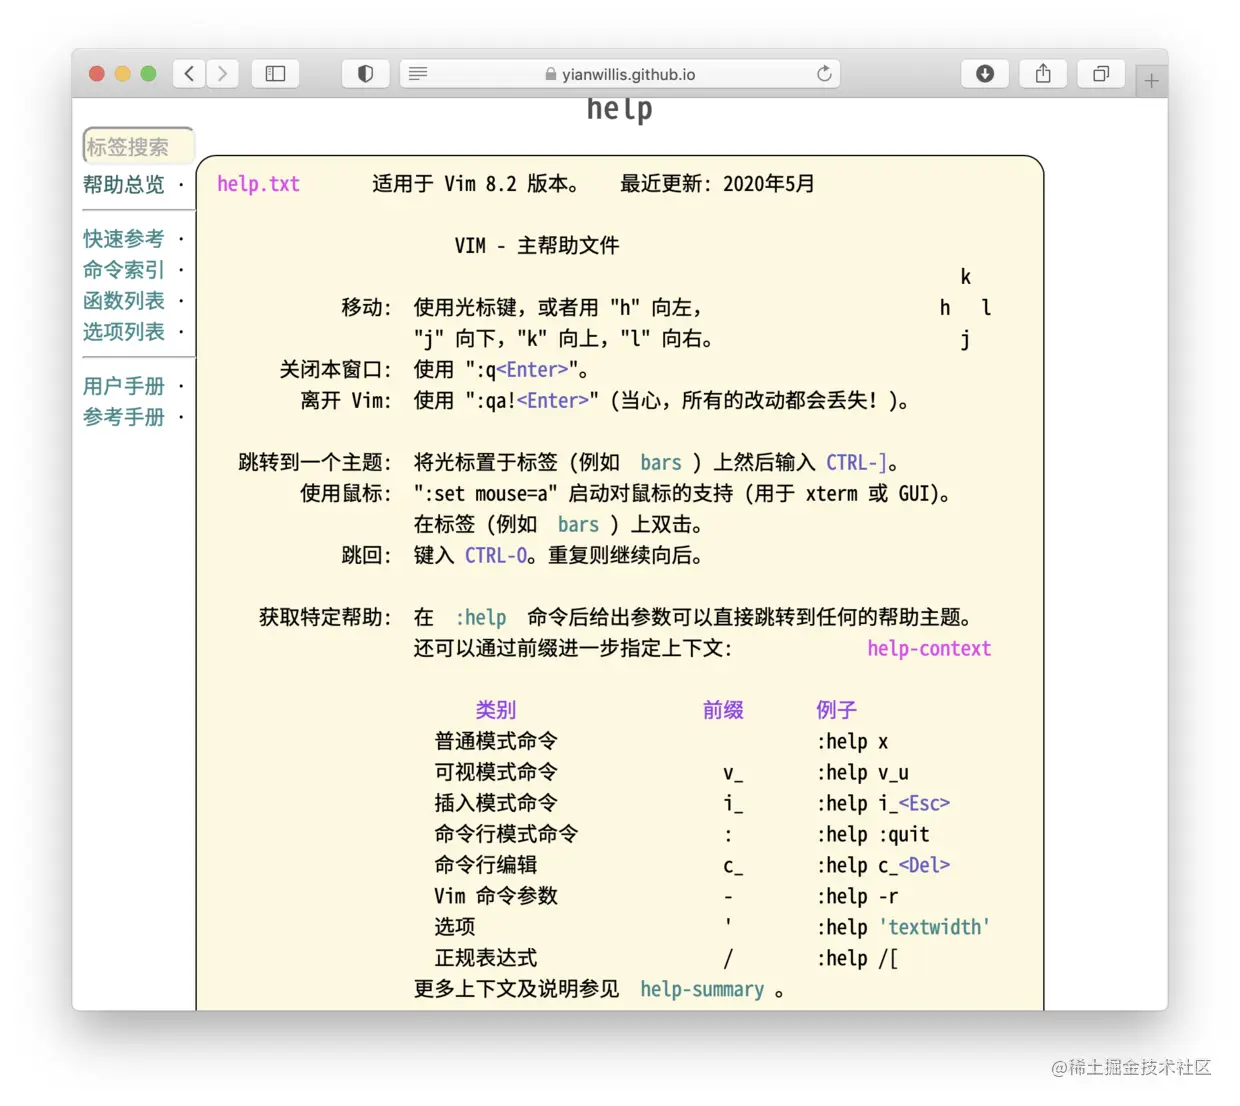This screenshot has height=1106, width=1240.
Task: Click the 命令行编辑 row text
Action: pos(486,866)
